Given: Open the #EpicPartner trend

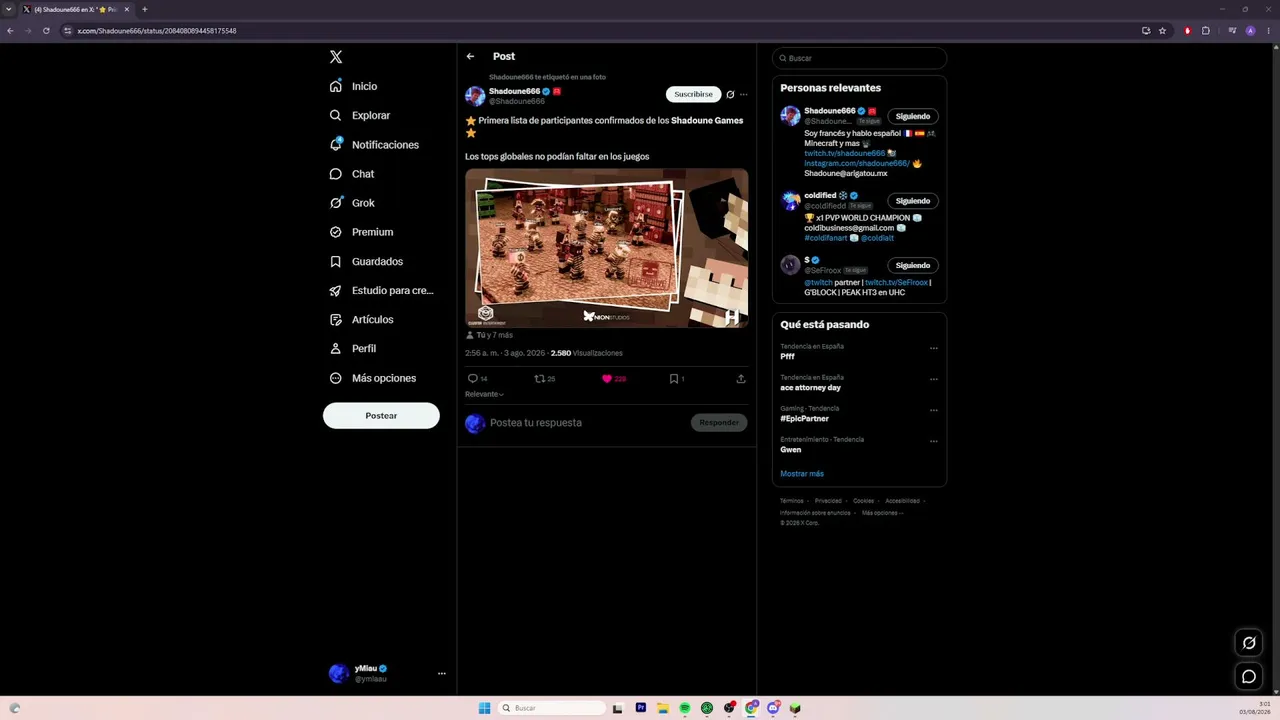Looking at the screenshot, I should point(805,419).
